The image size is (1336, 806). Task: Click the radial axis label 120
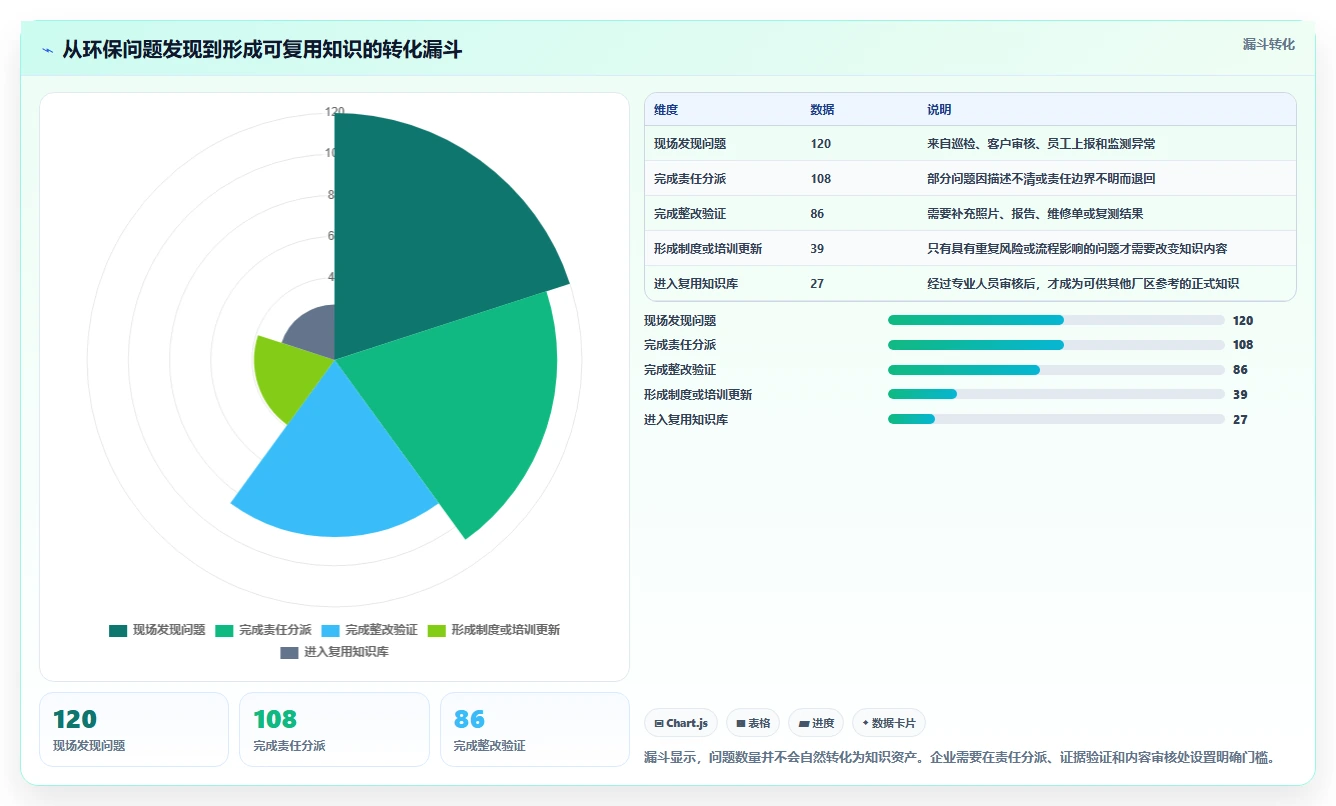[335, 112]
